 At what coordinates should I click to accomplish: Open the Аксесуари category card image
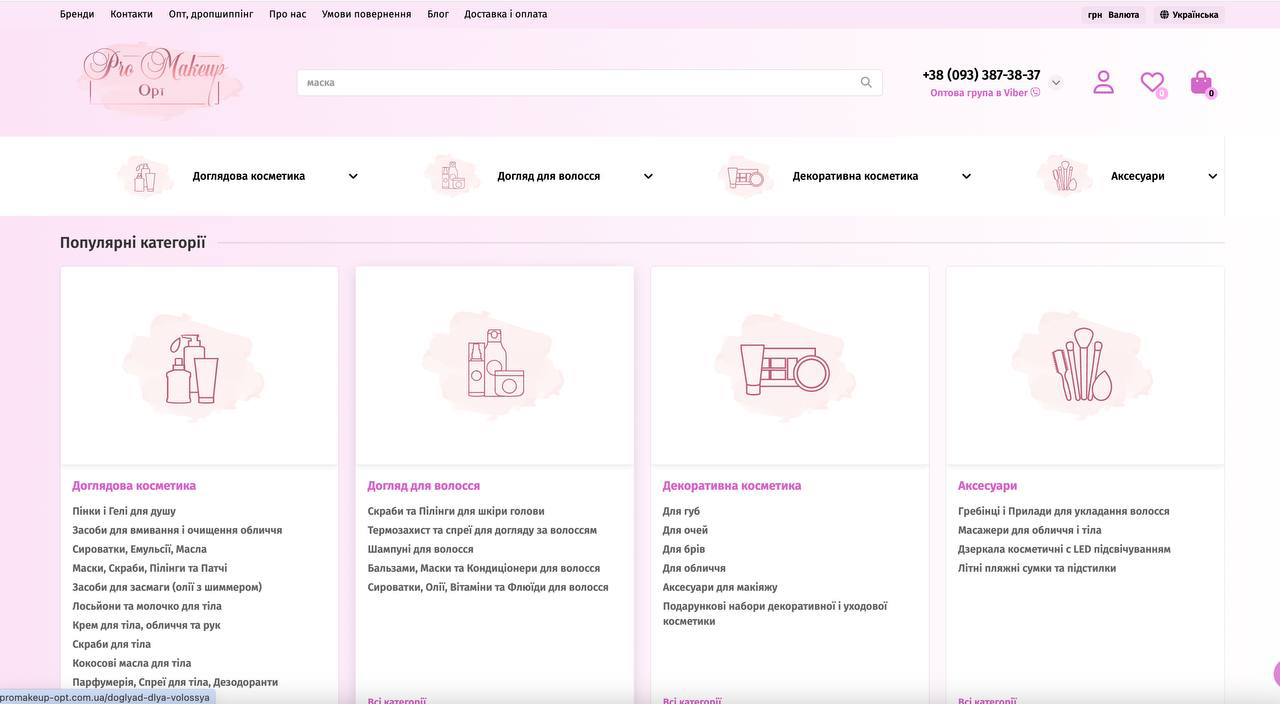[1085, 366]
